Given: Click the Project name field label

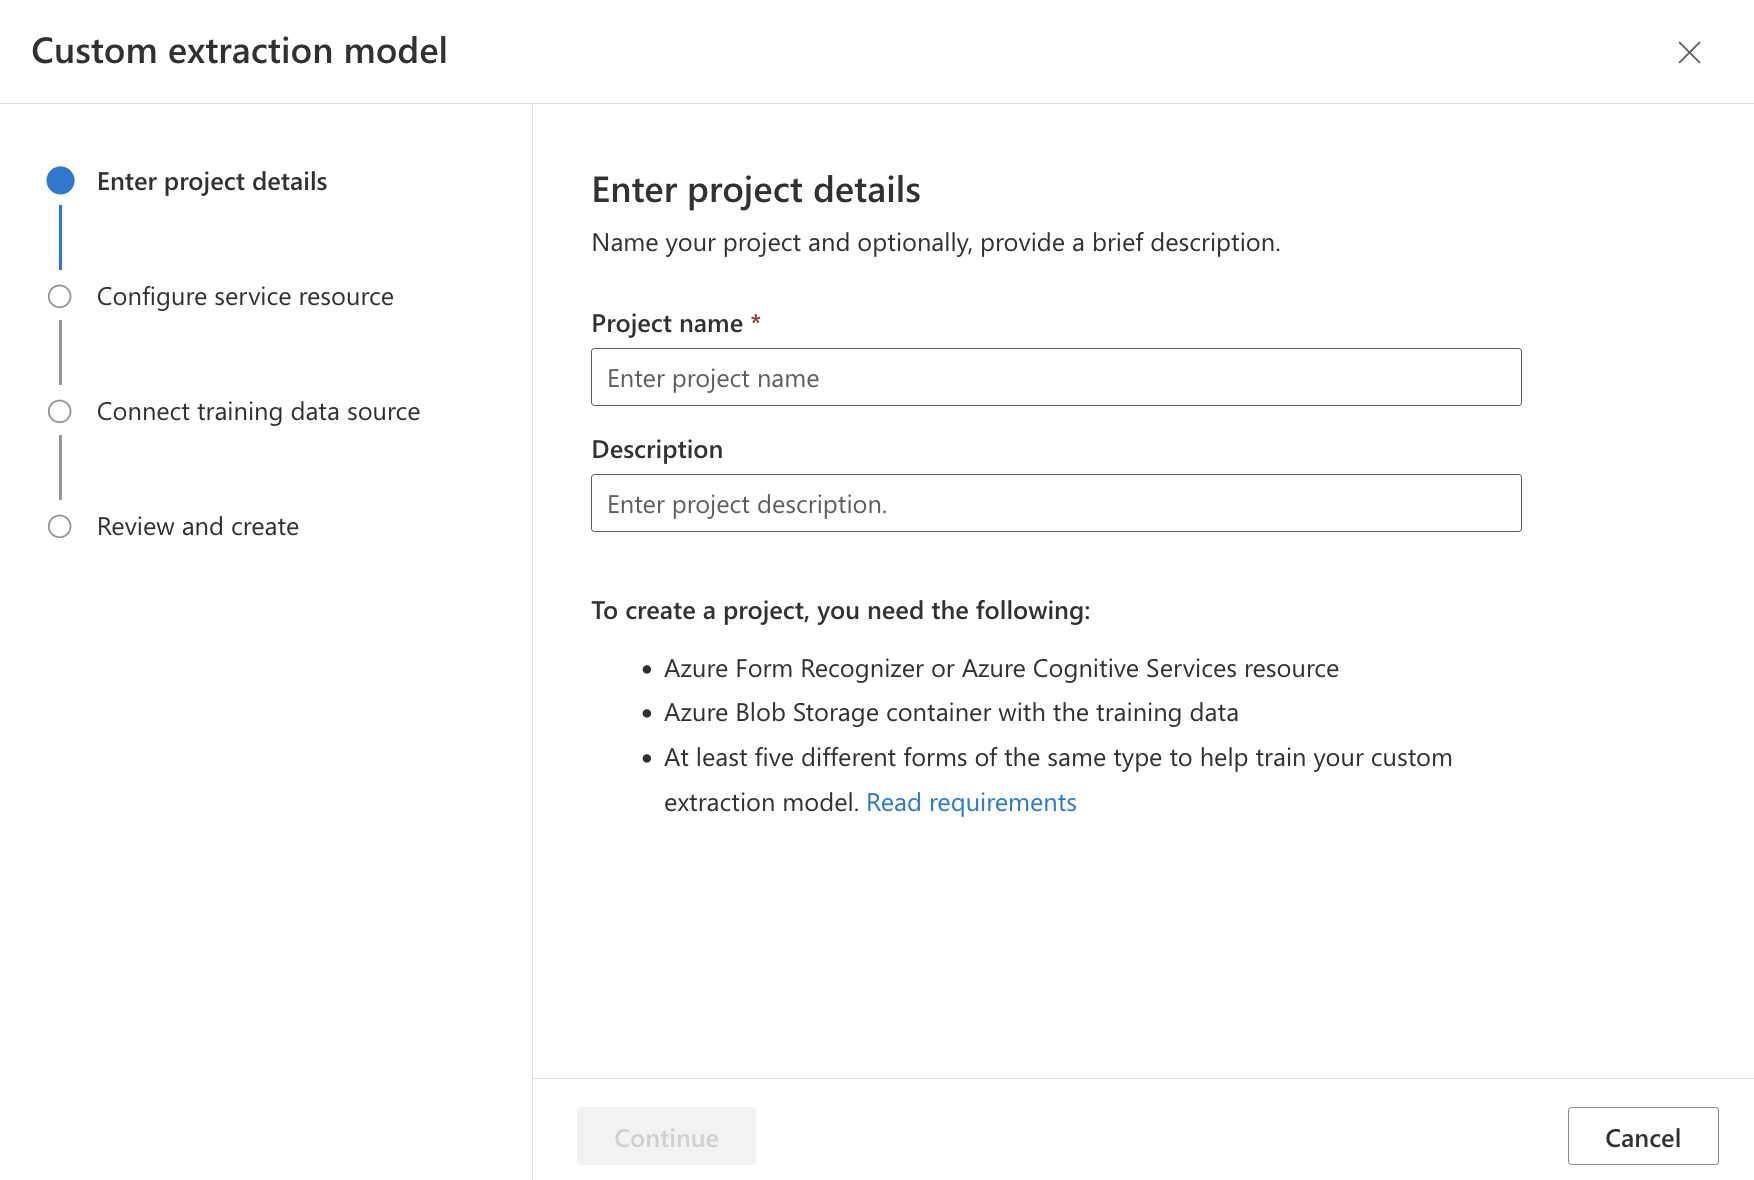Looking at the screenshot, I should (x=667, y=324).
